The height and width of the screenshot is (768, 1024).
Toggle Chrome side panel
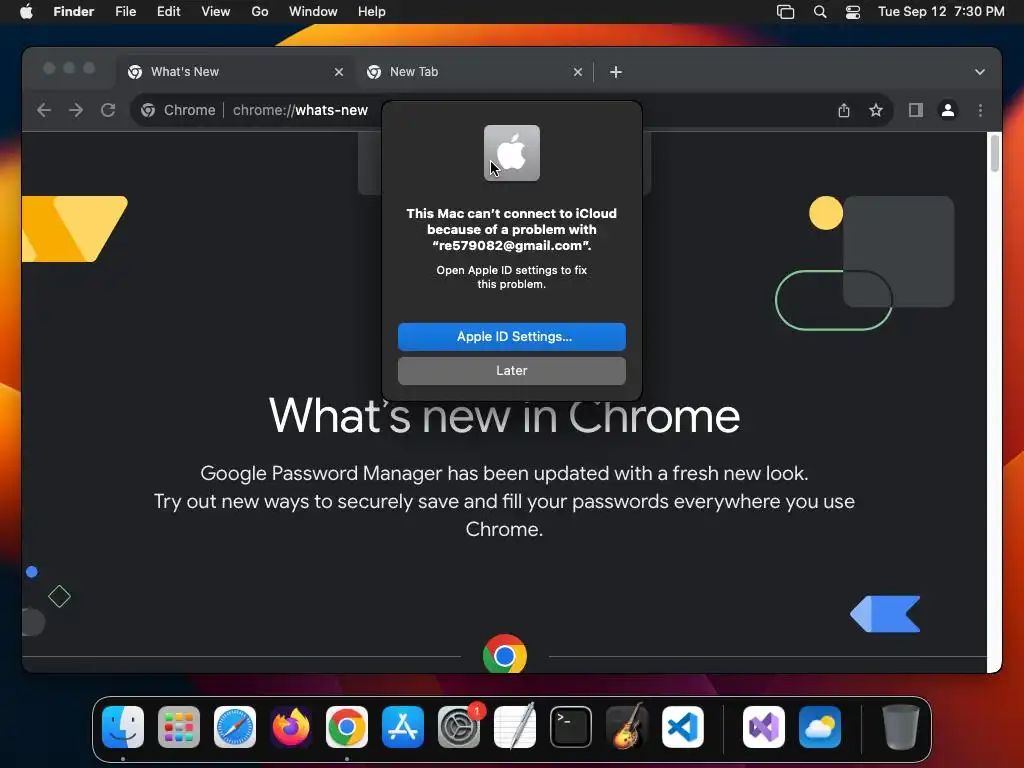[916, 110]
